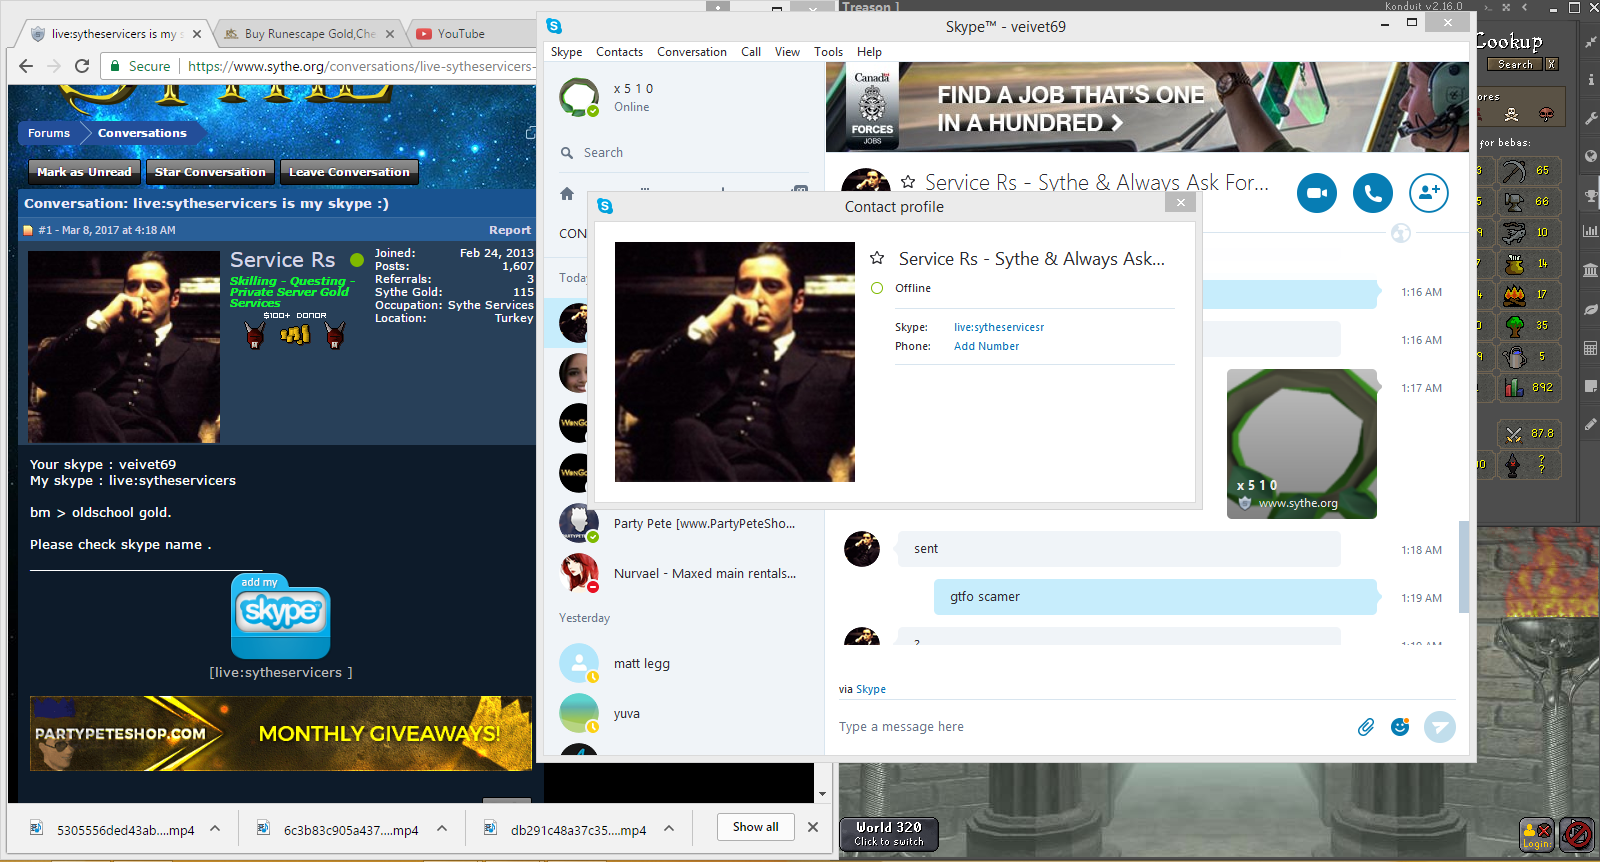Click Star Conversation button

click(210, 172)
